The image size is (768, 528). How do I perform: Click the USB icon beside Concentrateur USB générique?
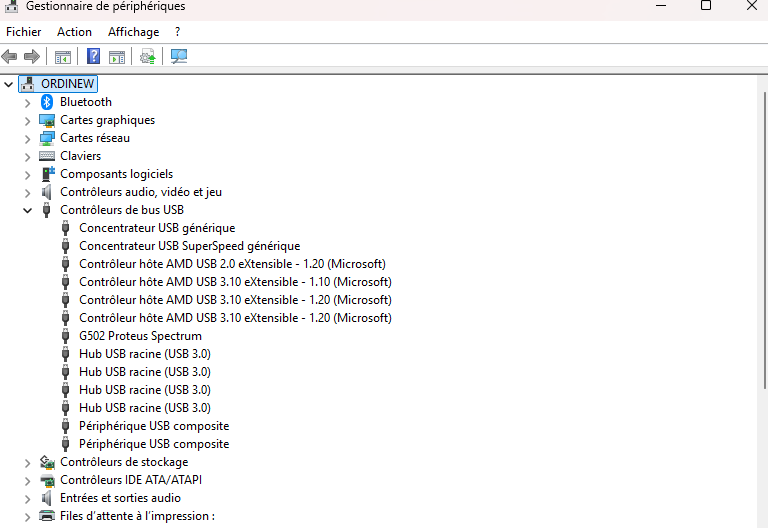[x=65, y=228]
